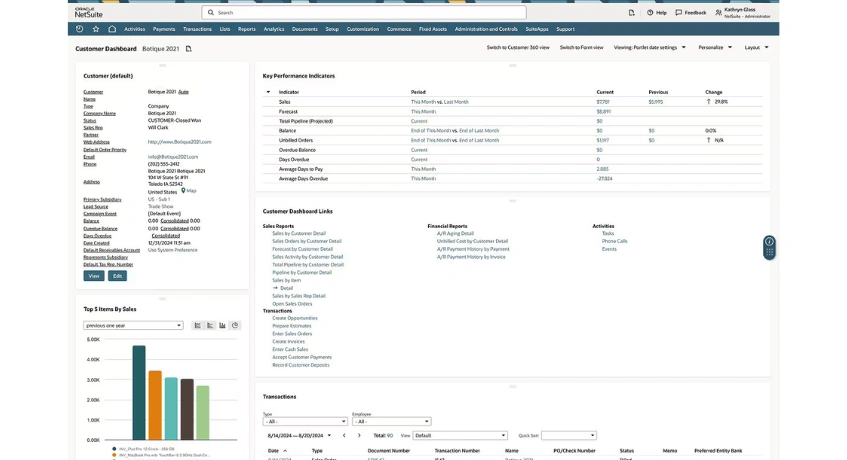
Task: Open the Recent Records clock icon
Action: point(79,29)
